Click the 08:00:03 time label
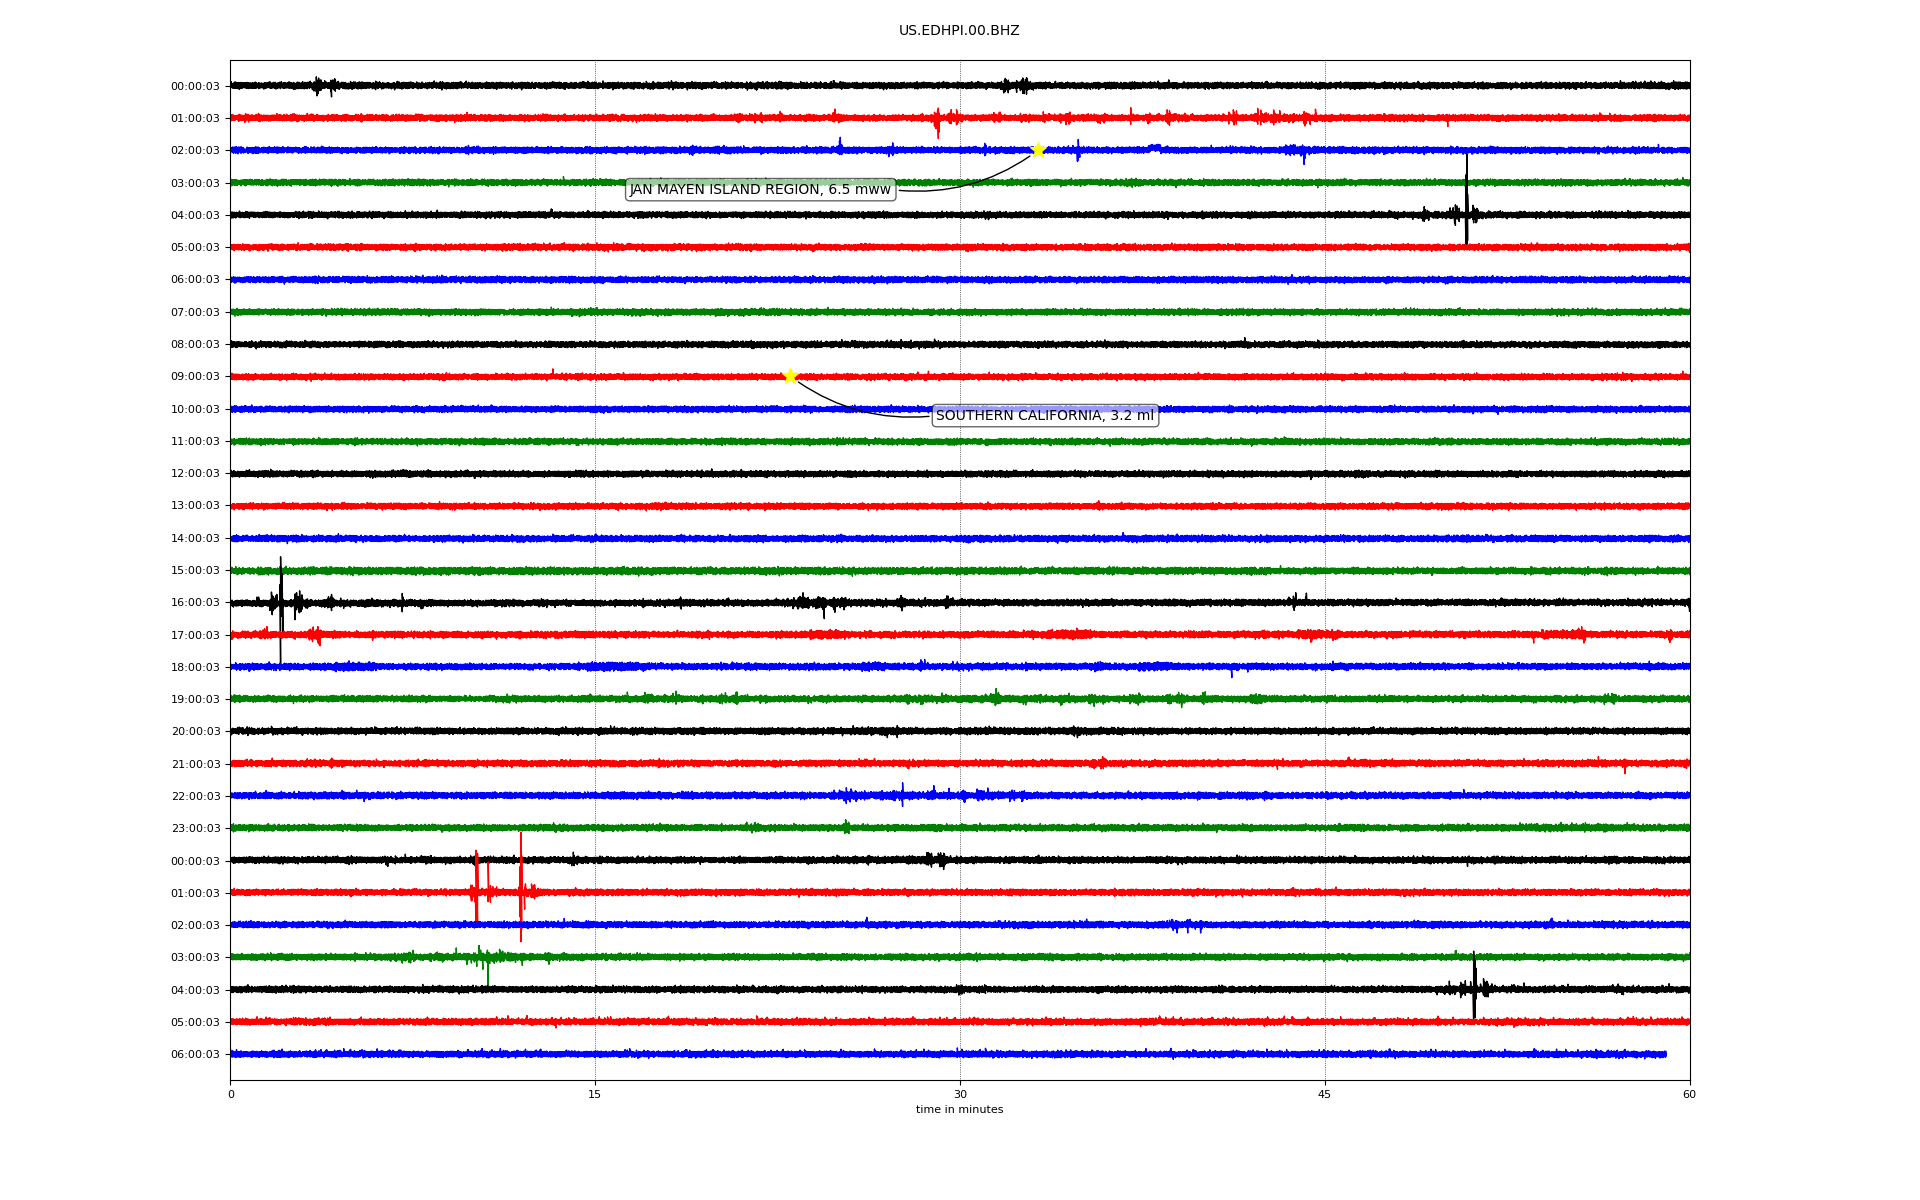The height and width of the screenshot is (1200, 1920). (x=195, y=344)
